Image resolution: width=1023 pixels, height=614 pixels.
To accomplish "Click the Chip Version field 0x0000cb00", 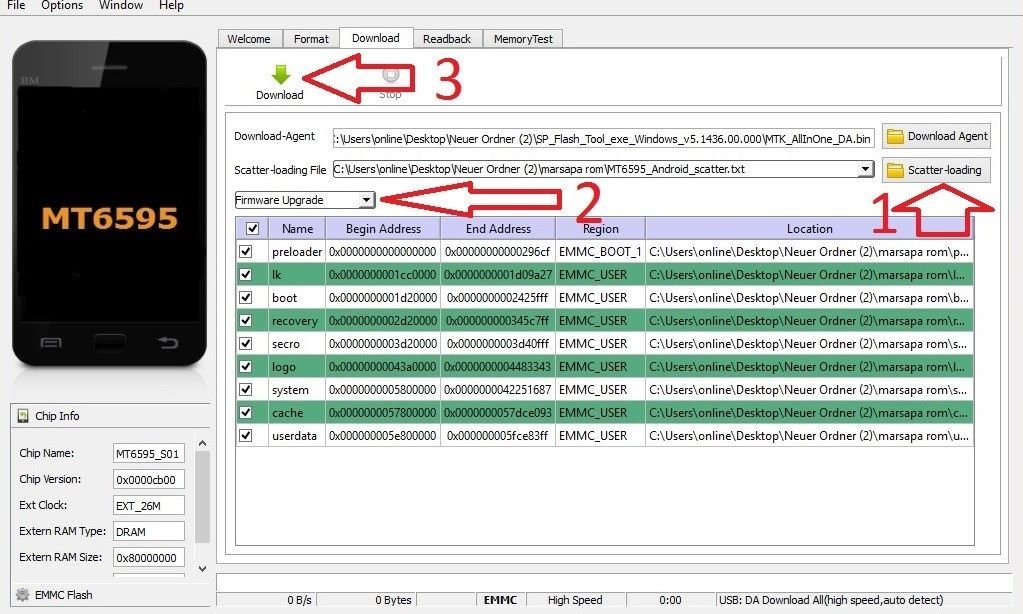I will 149,480.
